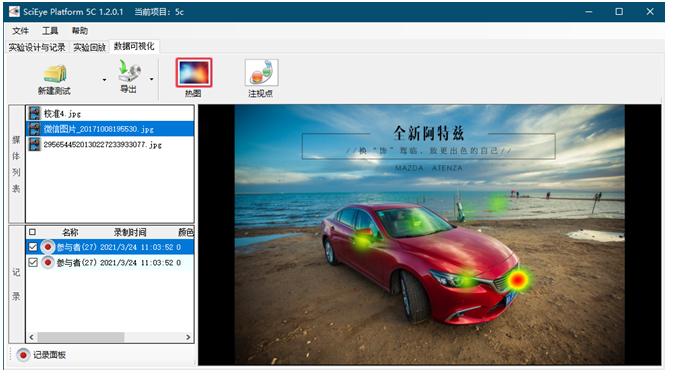Image resolution: width=673 pixels, height=375 pixels.
Task: Expand the 导出 dropdown arrow
Action: tap(152, 79)
